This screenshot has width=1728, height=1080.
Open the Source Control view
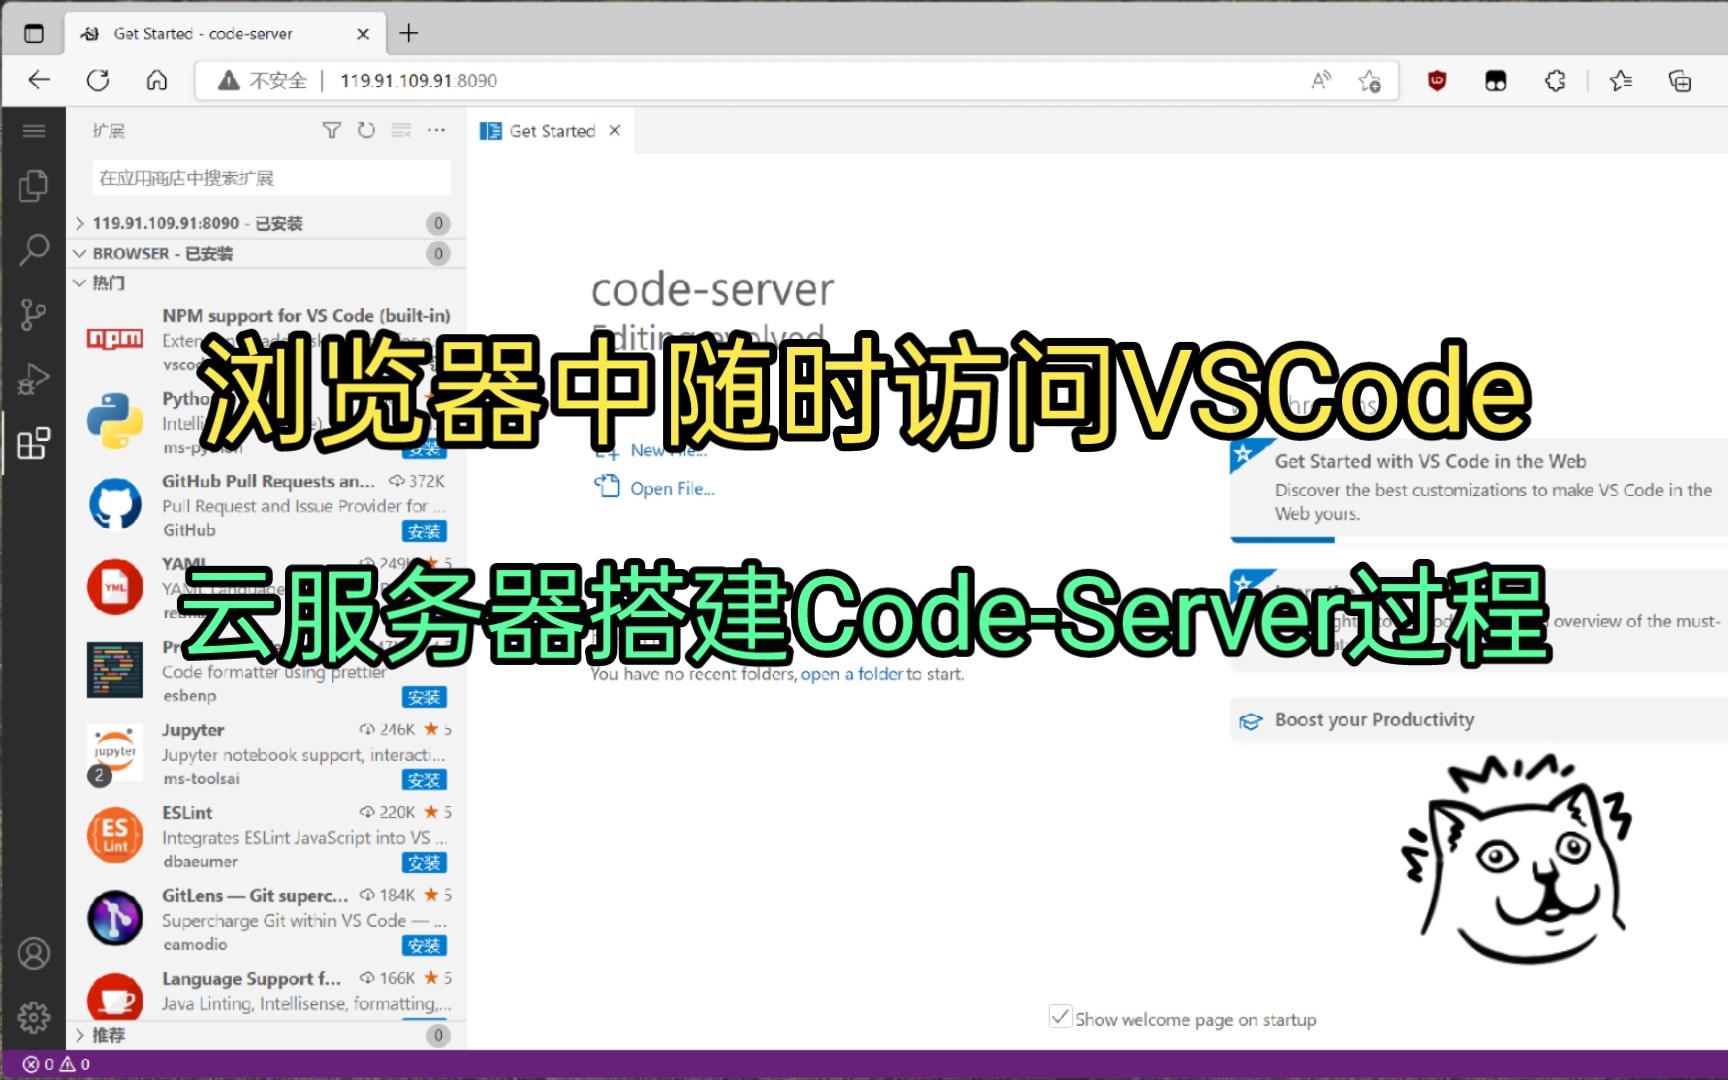(34, 314)
